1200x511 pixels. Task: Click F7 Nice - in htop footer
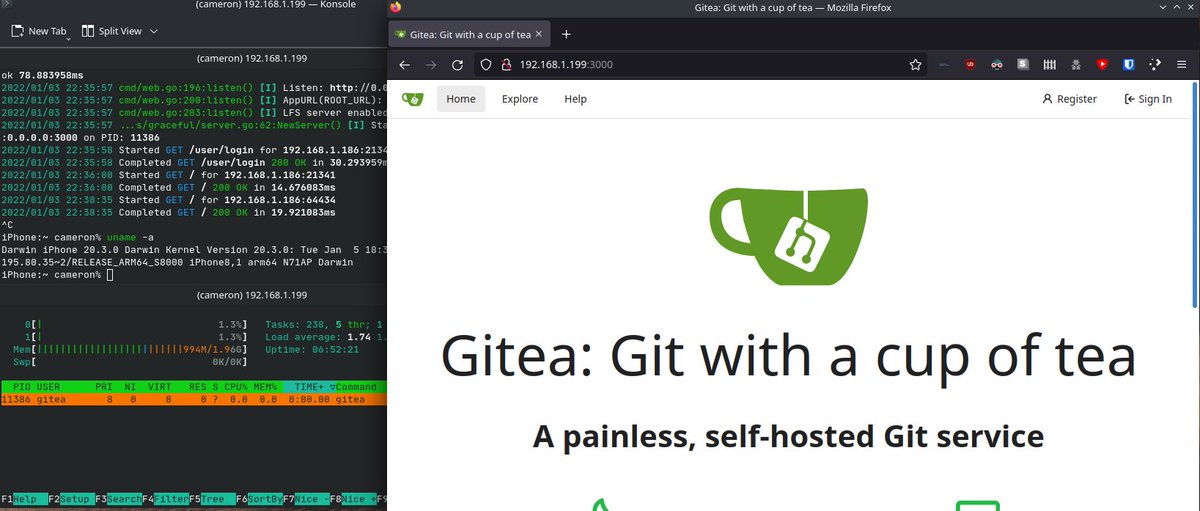(x=305, y=498)
